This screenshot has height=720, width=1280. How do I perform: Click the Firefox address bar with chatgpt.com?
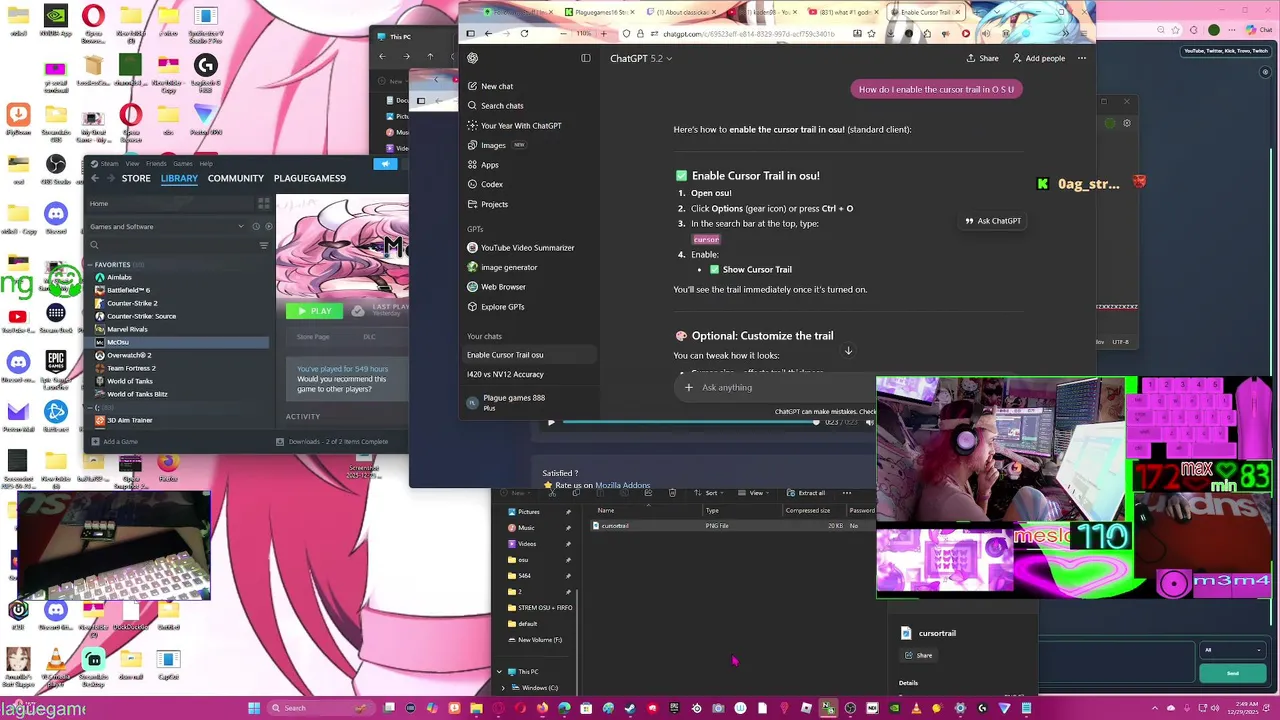coord(748,33)
